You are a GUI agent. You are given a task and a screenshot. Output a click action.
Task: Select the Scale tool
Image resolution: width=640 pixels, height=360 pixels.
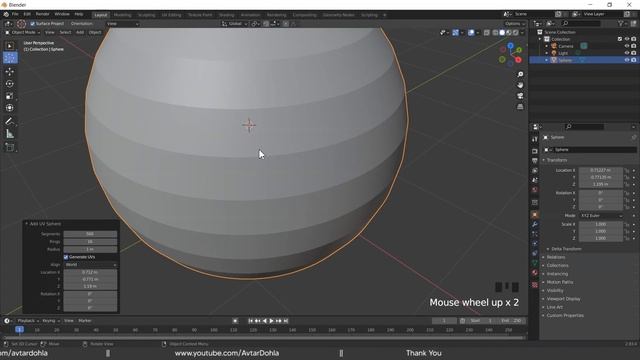click(x=10, y=96)
